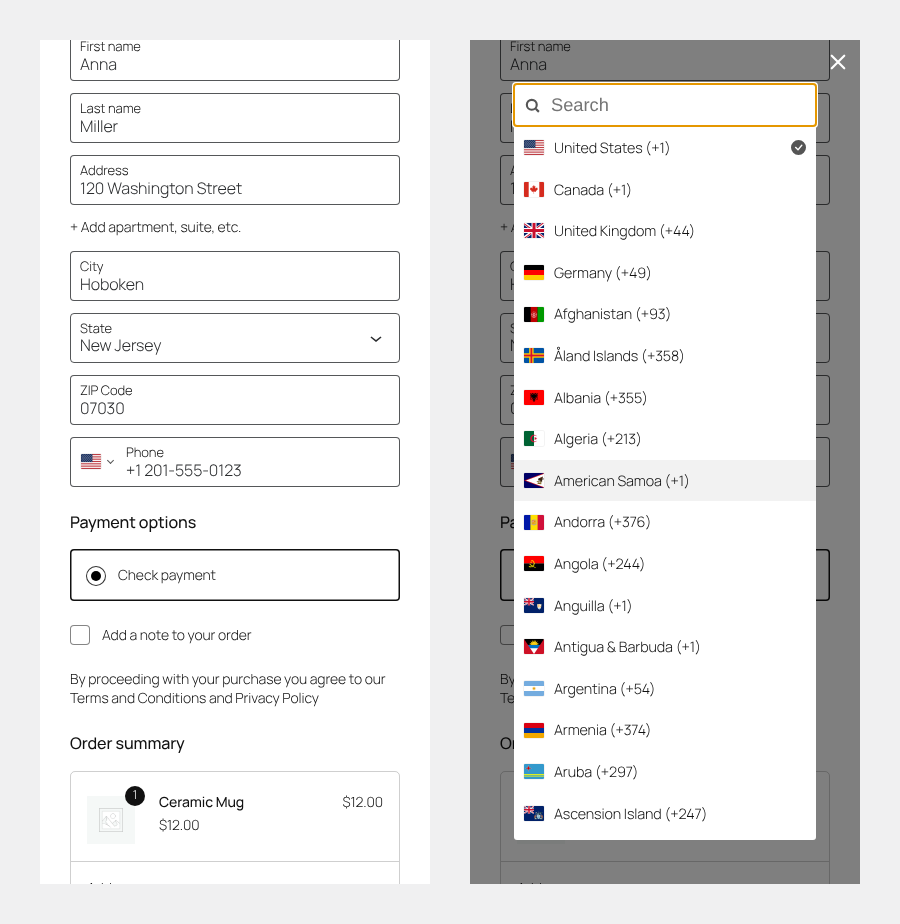Click the Germany flag icon

534,273
